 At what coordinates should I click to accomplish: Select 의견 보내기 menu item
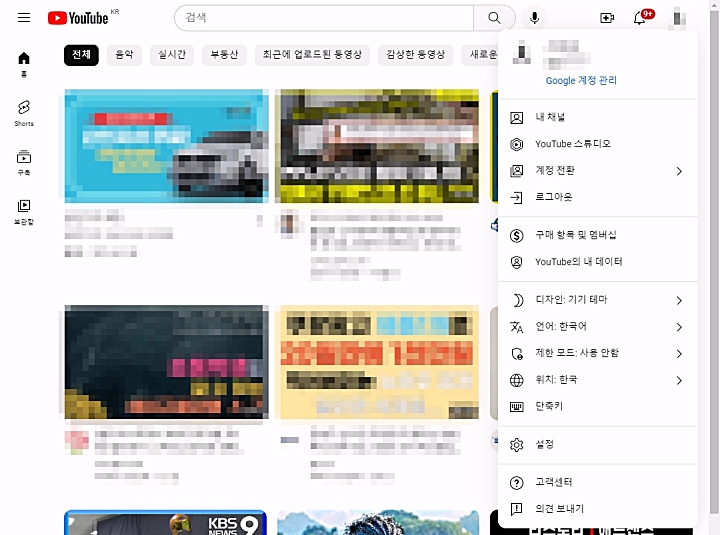pyautogui.click(x=598, y=509)
